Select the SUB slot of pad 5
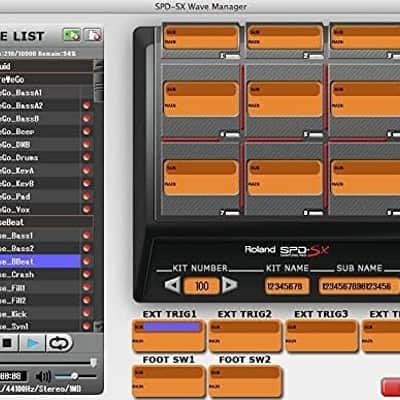Viewport: 400px width, 400px height. [x=284, y=90]
